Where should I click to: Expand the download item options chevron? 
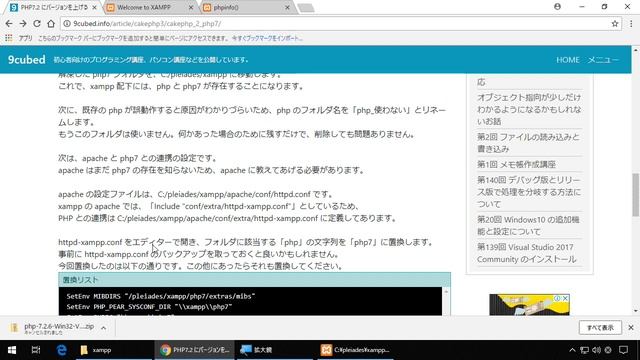click(104, 328)
